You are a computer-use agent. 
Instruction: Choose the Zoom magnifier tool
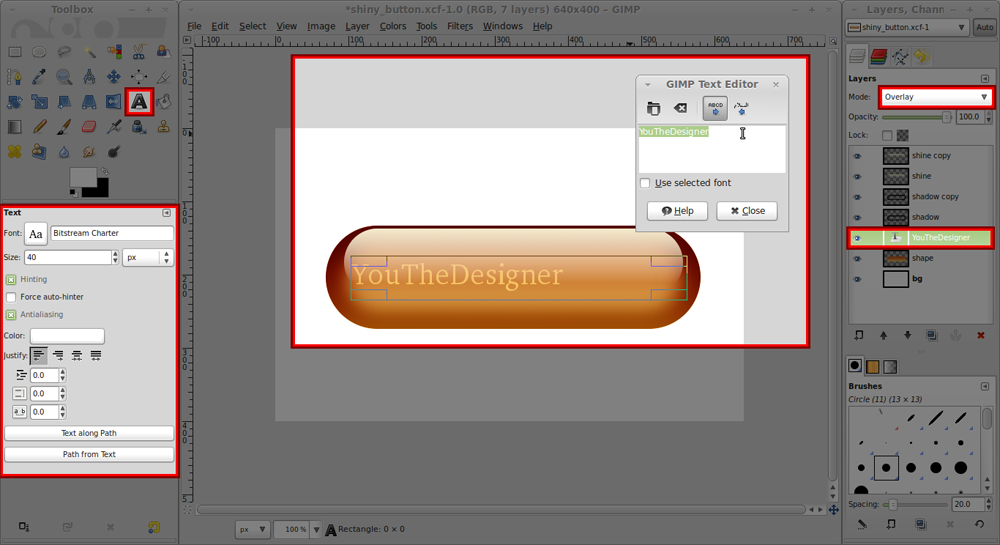64,77
